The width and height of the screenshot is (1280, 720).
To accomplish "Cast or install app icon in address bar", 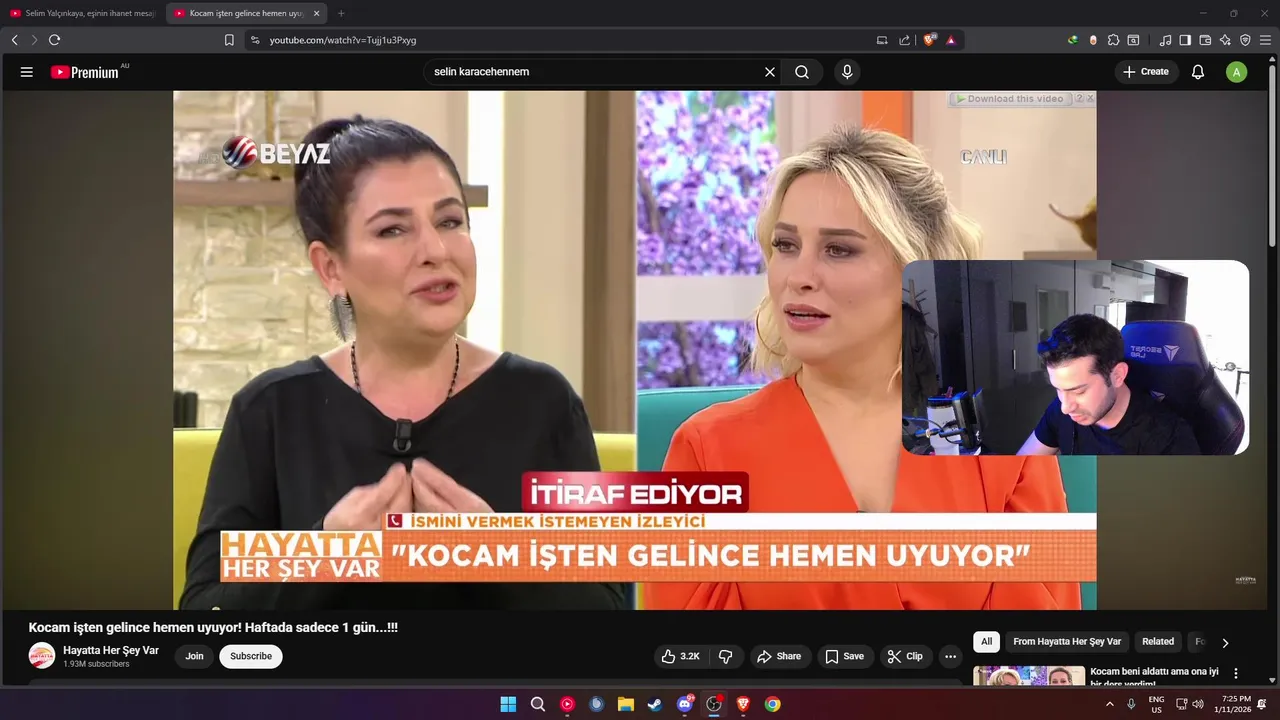I will 882,40.
